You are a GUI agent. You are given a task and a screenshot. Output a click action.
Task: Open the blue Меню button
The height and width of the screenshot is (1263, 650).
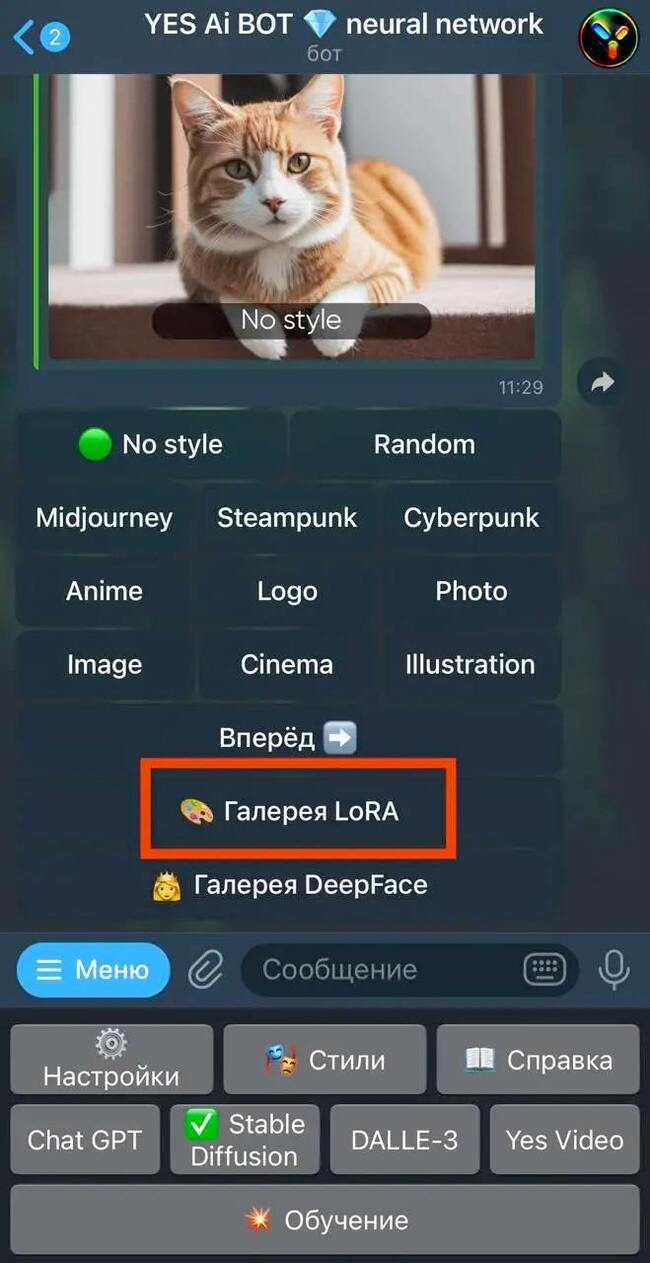click(x=94, y=969)
